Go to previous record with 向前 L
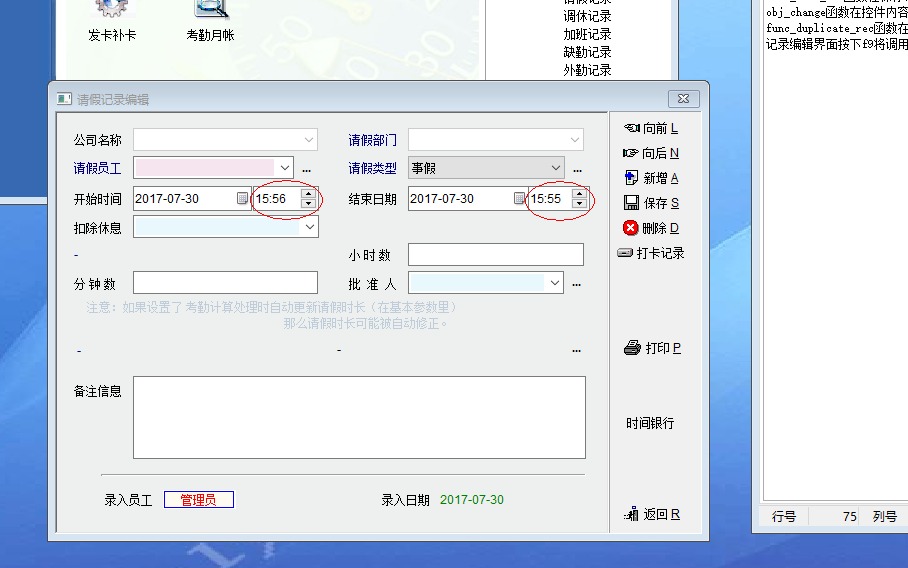 coord(651,128)
